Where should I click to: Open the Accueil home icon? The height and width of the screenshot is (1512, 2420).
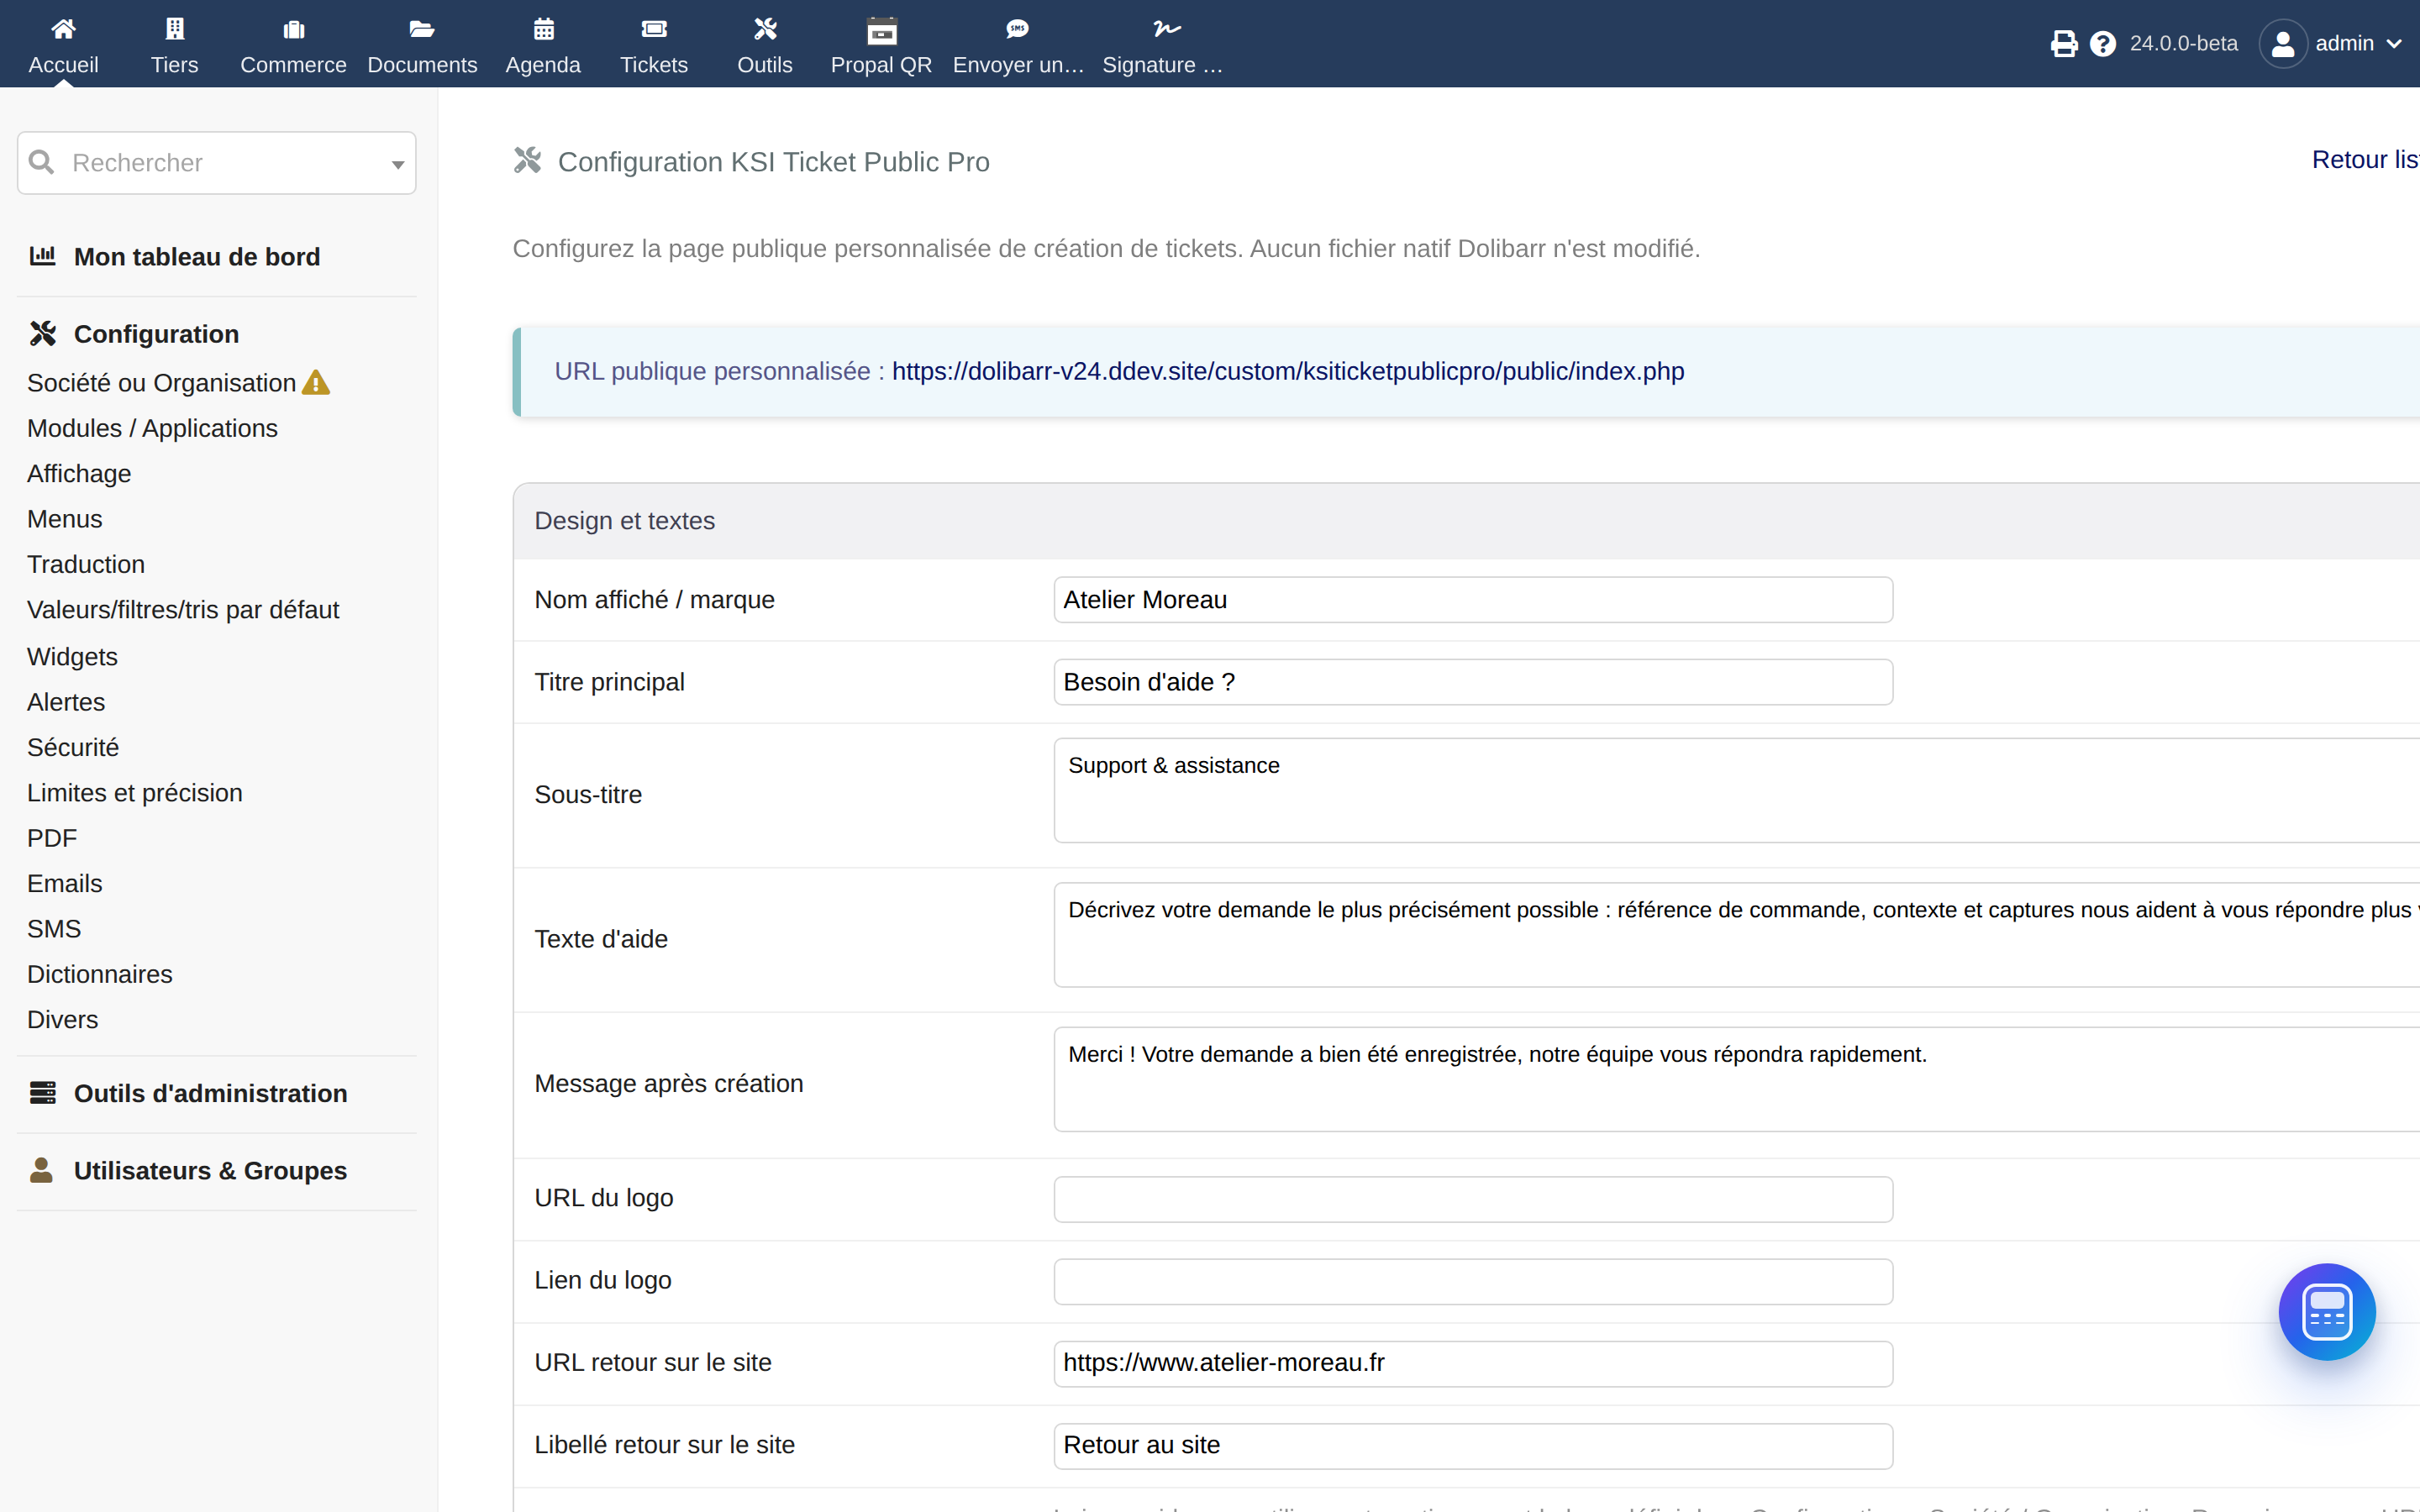[63, 29]
